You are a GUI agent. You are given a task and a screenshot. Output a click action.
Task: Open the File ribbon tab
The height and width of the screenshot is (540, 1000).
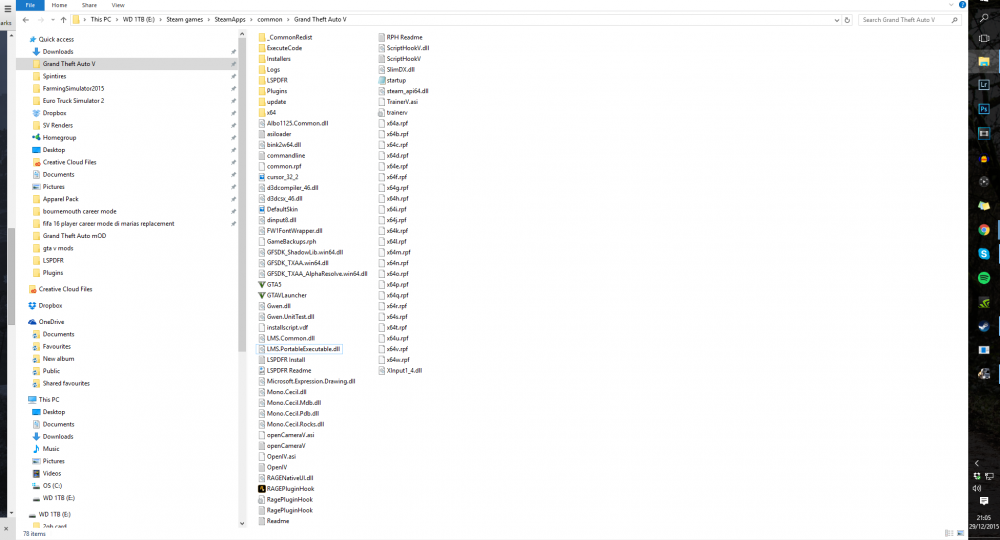click(x=30, y=5)
